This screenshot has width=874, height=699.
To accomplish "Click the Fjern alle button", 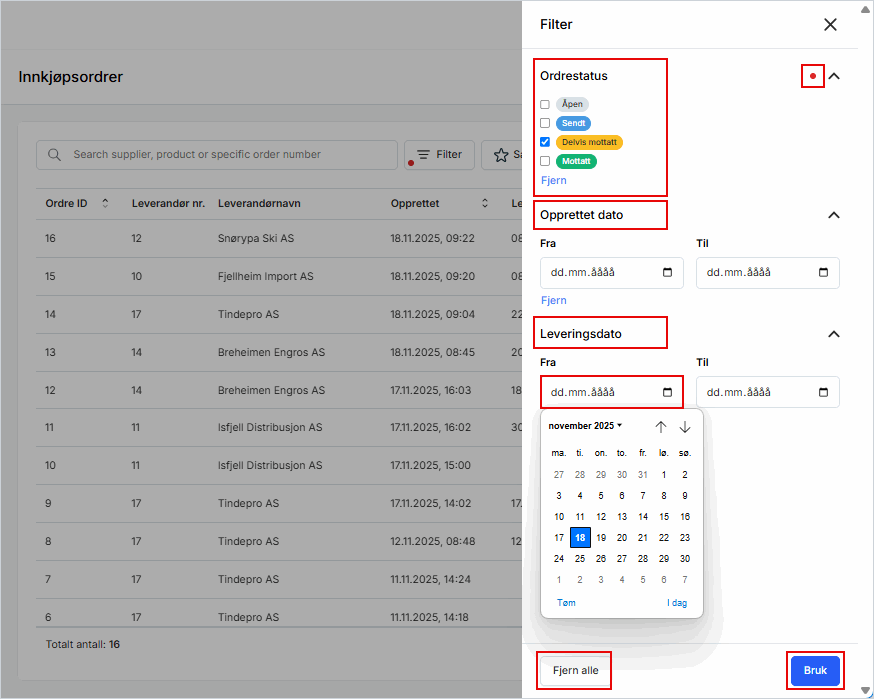I will click(x=575, y=670).
